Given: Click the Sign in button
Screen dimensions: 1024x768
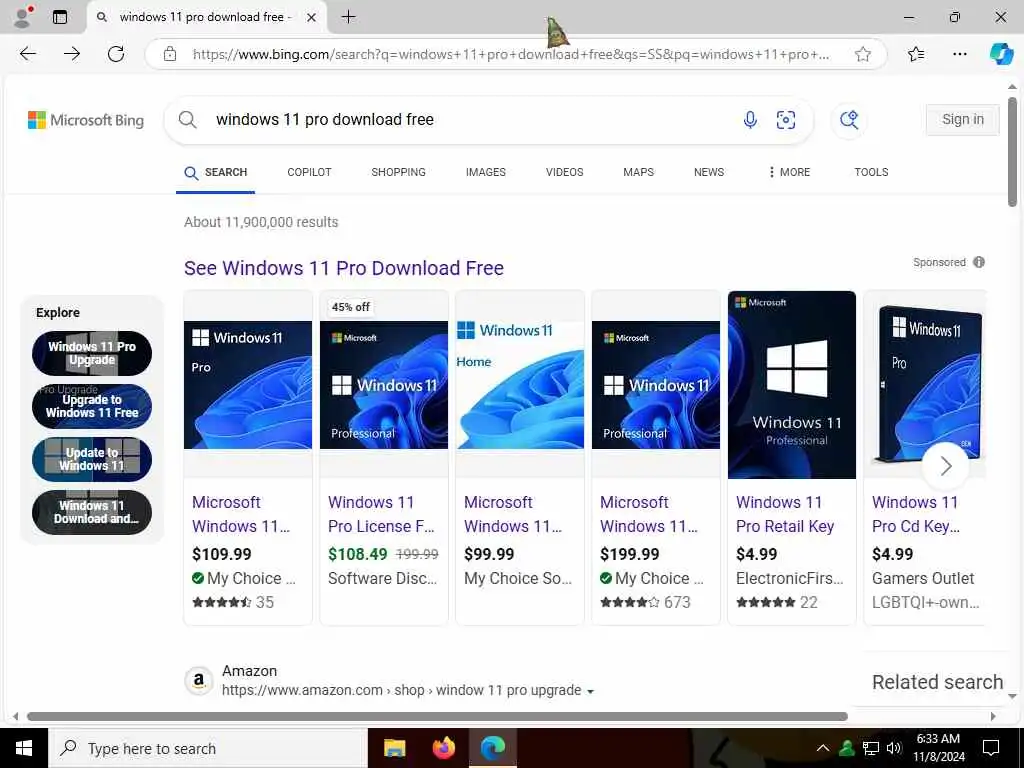Looking at the screenshot, I should point(963,120).
